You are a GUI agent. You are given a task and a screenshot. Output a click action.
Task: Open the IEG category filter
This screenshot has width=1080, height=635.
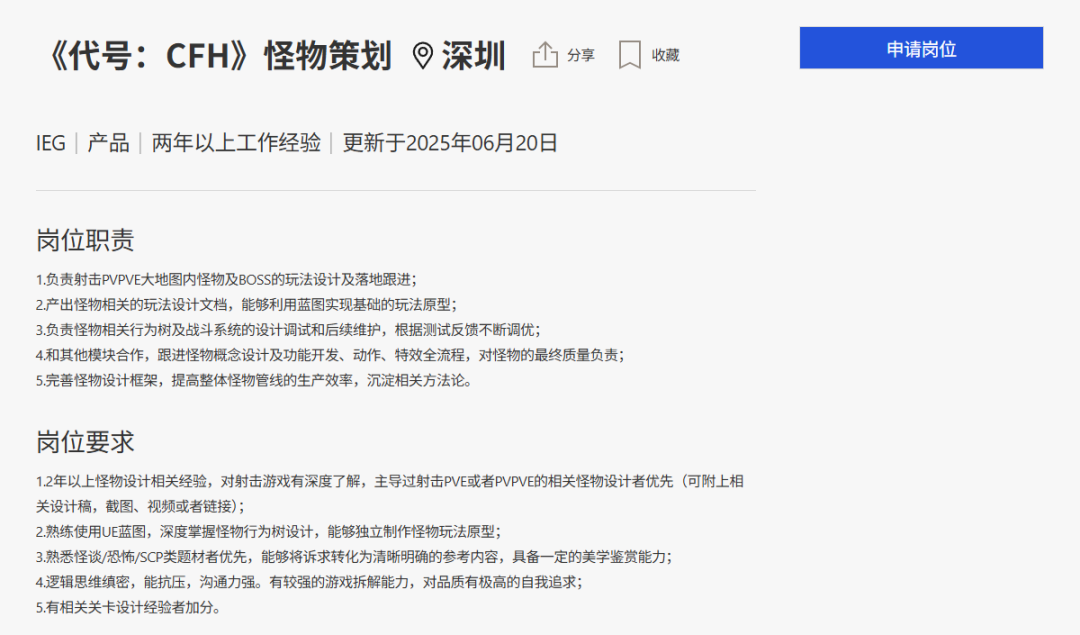click(x=50, y=144)
